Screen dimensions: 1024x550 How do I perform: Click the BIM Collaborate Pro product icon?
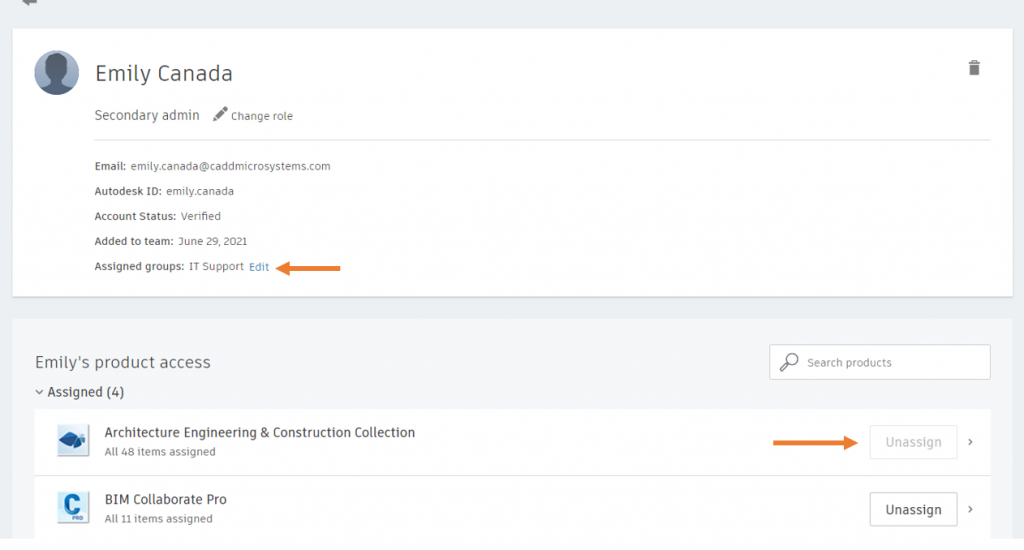pyautogui.click(x=72, y=508)
